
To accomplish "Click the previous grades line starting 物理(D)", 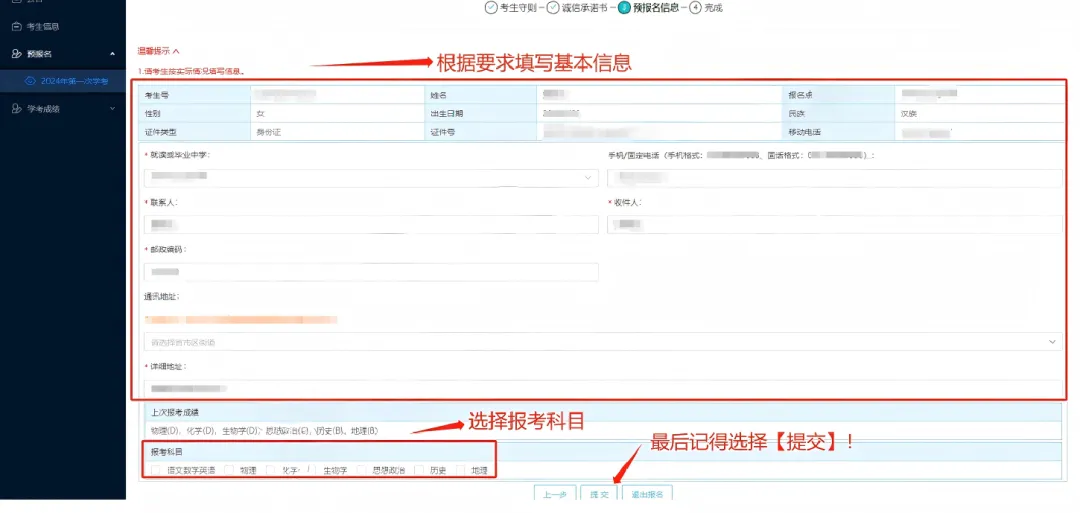I will click(x=264, y=431).
